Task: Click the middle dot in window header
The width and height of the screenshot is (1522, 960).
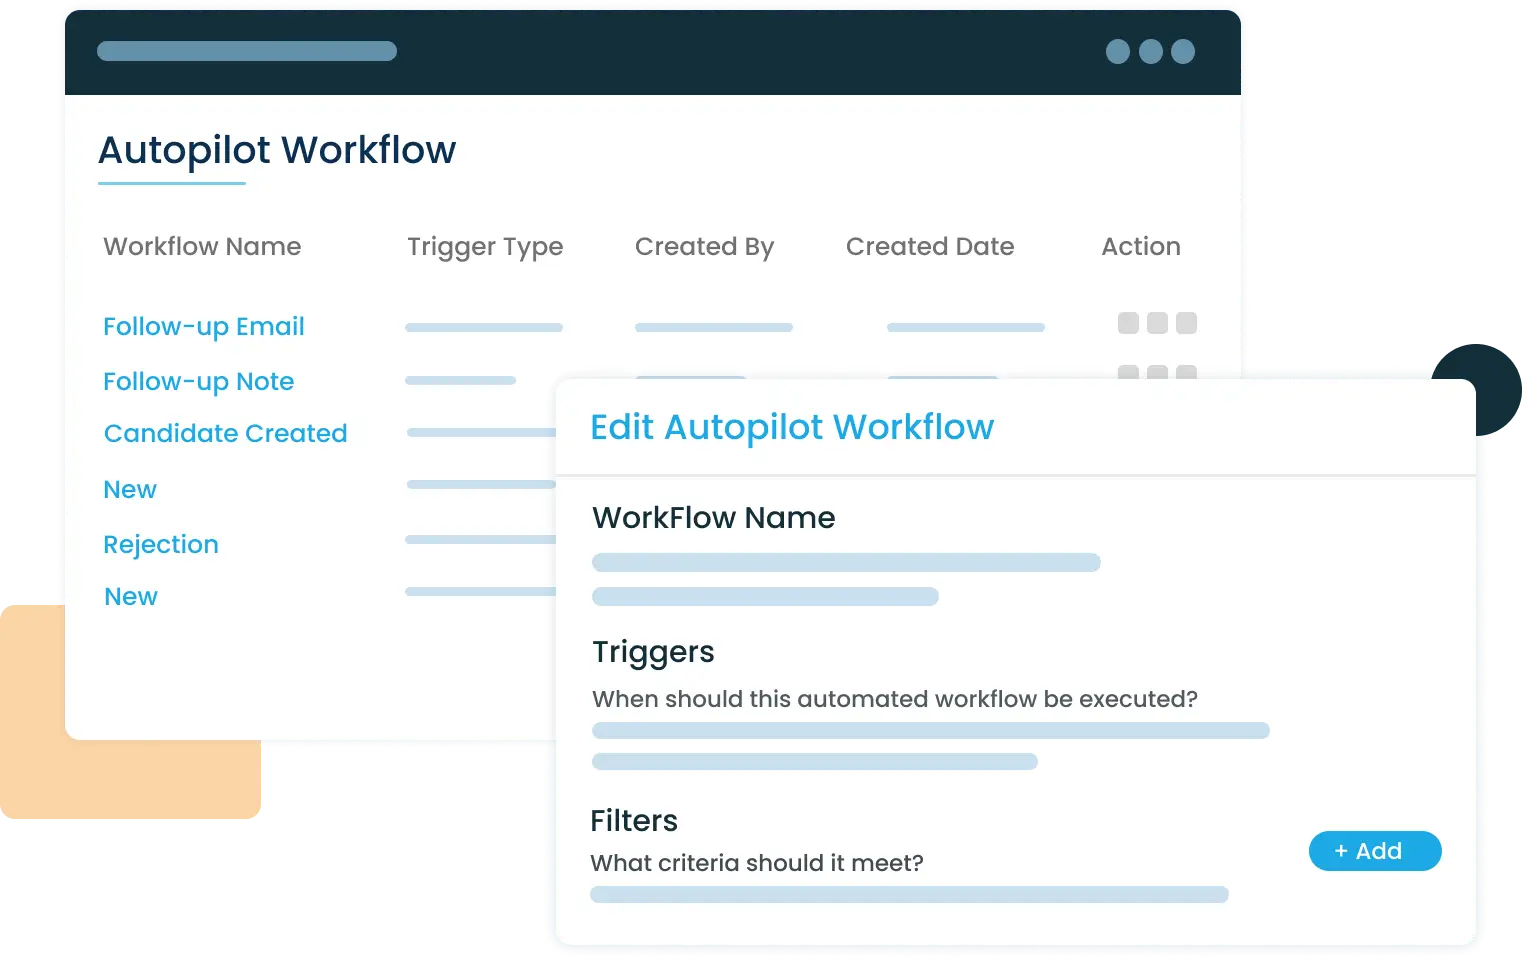Action: click(x=1151, y=51)
